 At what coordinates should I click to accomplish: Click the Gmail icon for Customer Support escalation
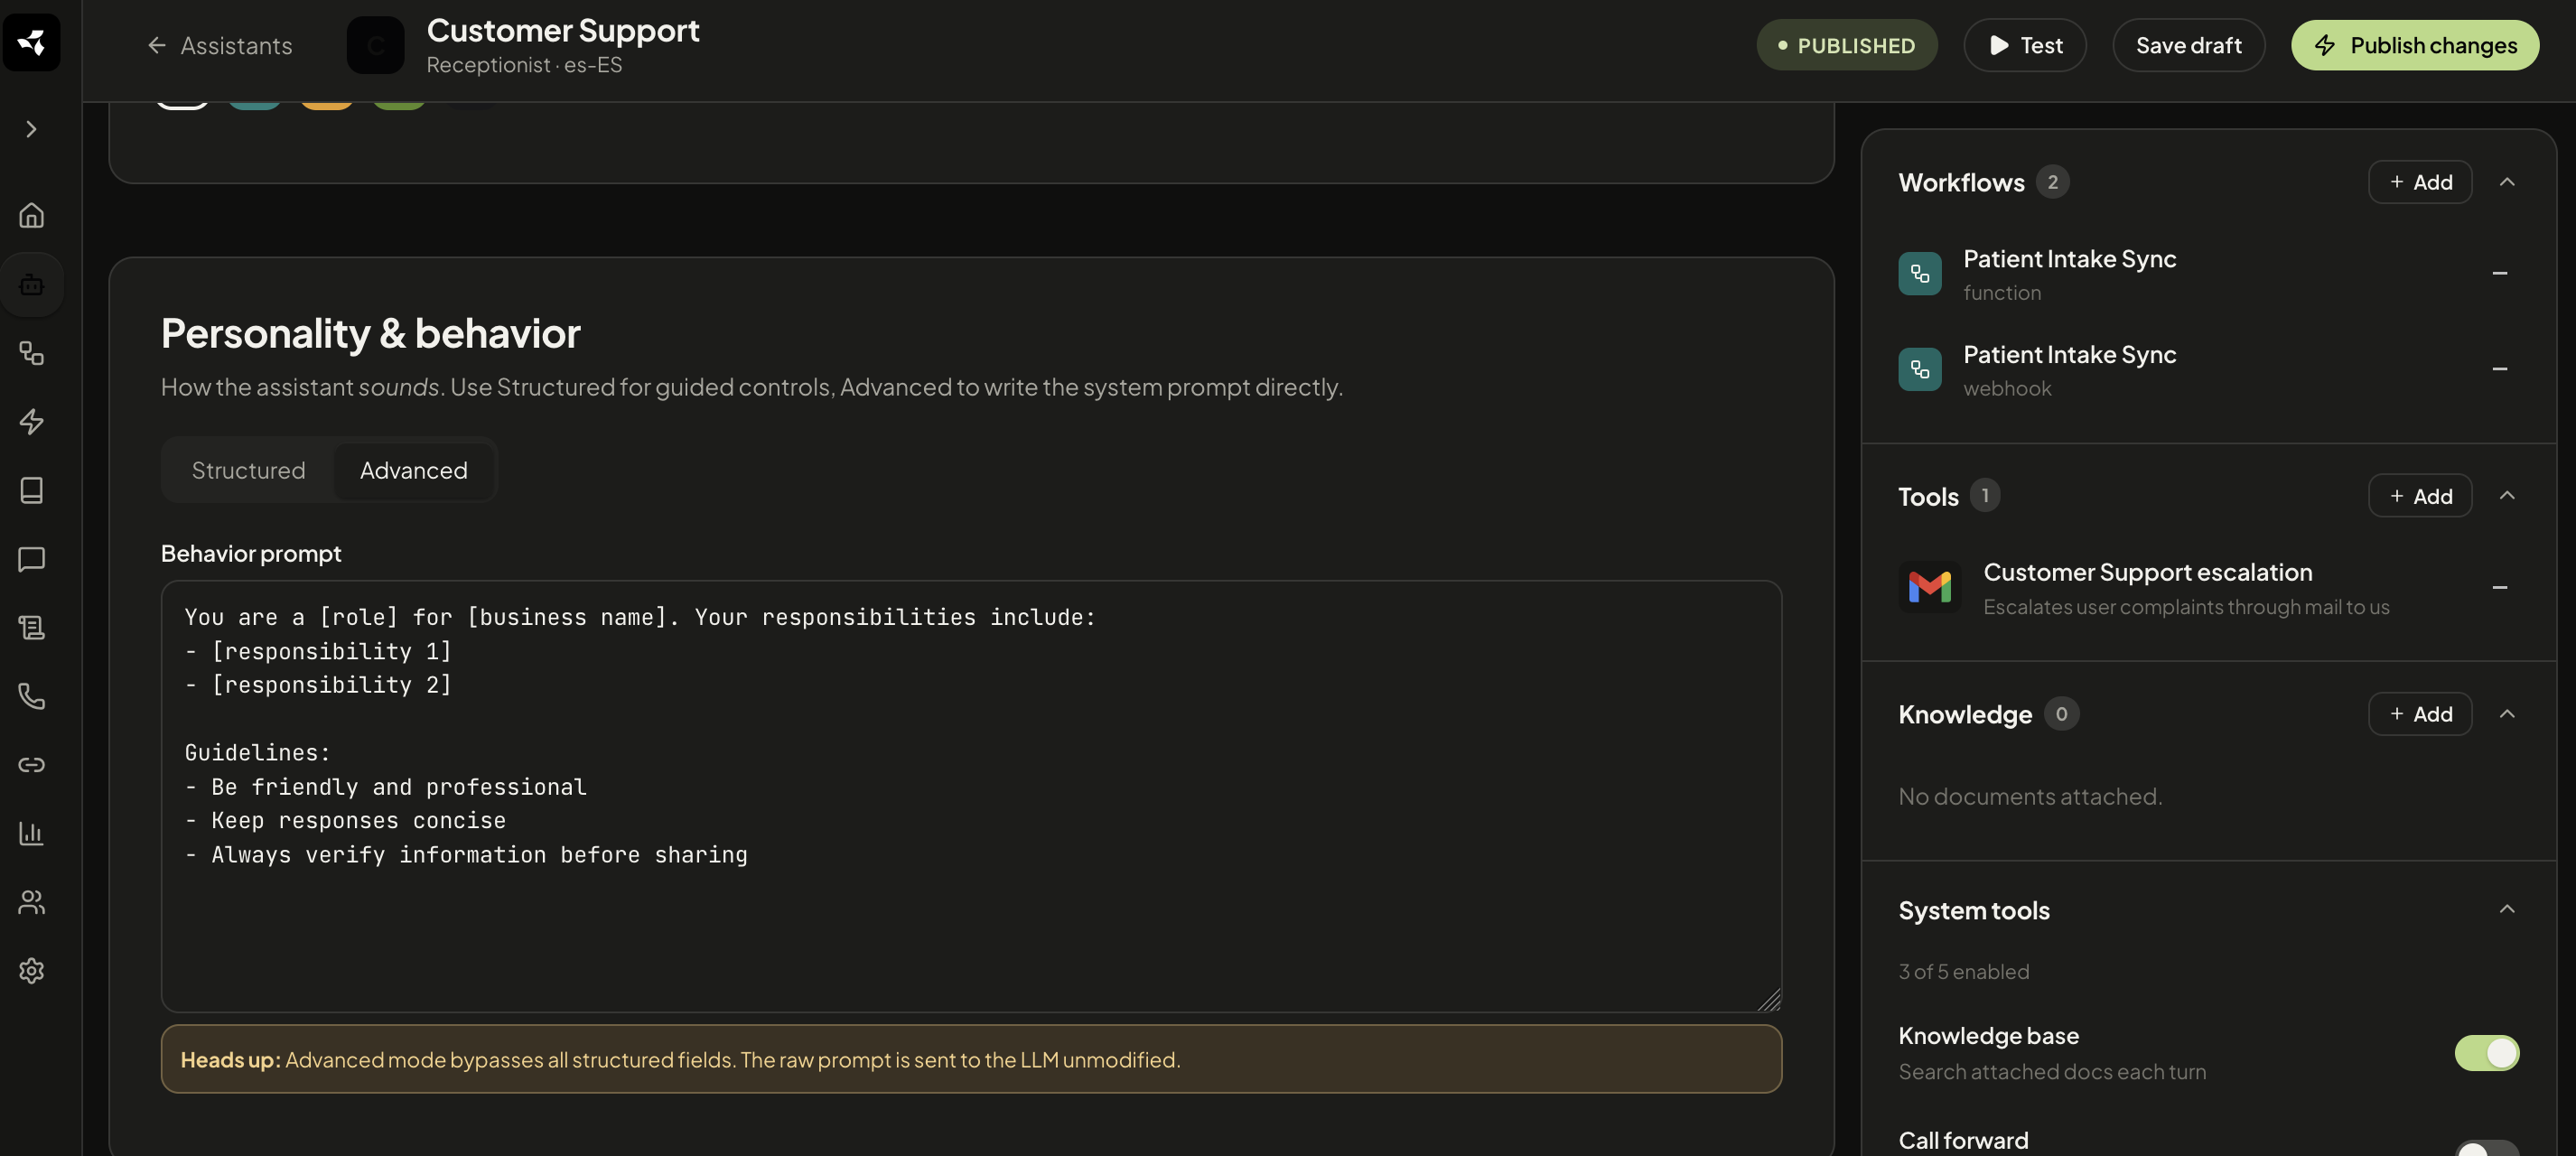pyautogui.click(x=1929, y=587)
